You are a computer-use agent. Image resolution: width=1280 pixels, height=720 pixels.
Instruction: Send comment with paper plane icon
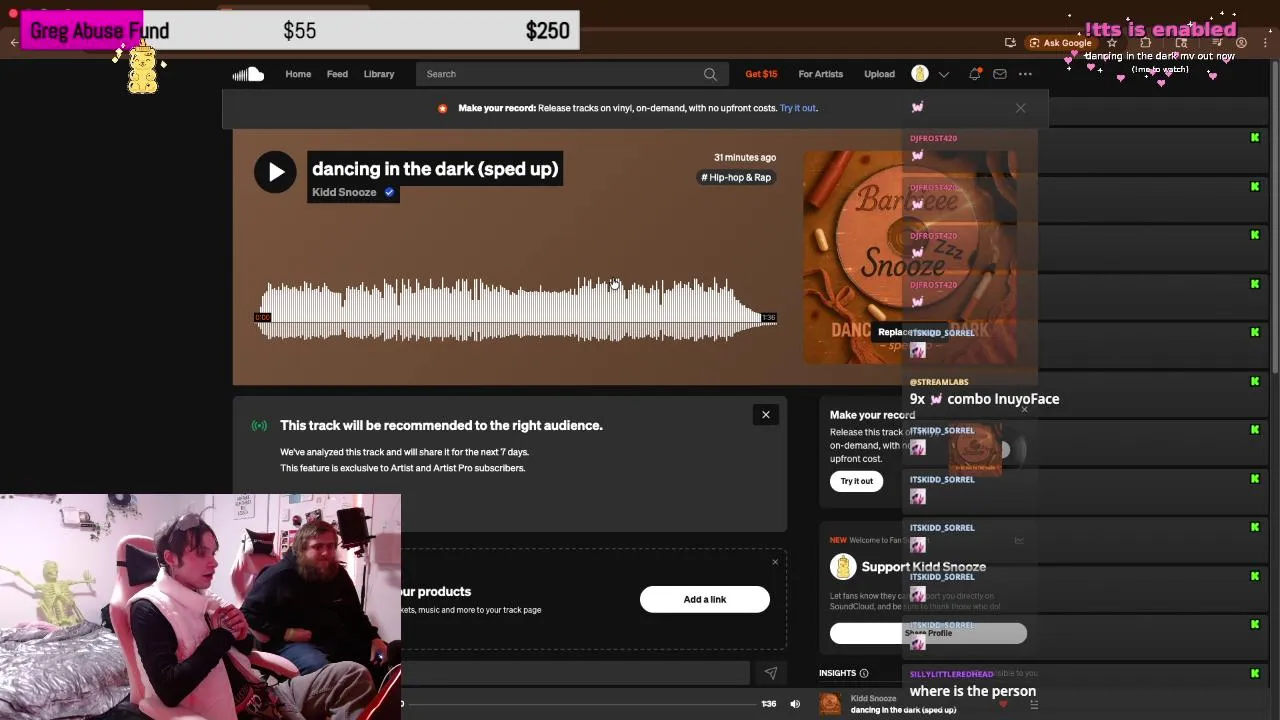coord(770,674)
